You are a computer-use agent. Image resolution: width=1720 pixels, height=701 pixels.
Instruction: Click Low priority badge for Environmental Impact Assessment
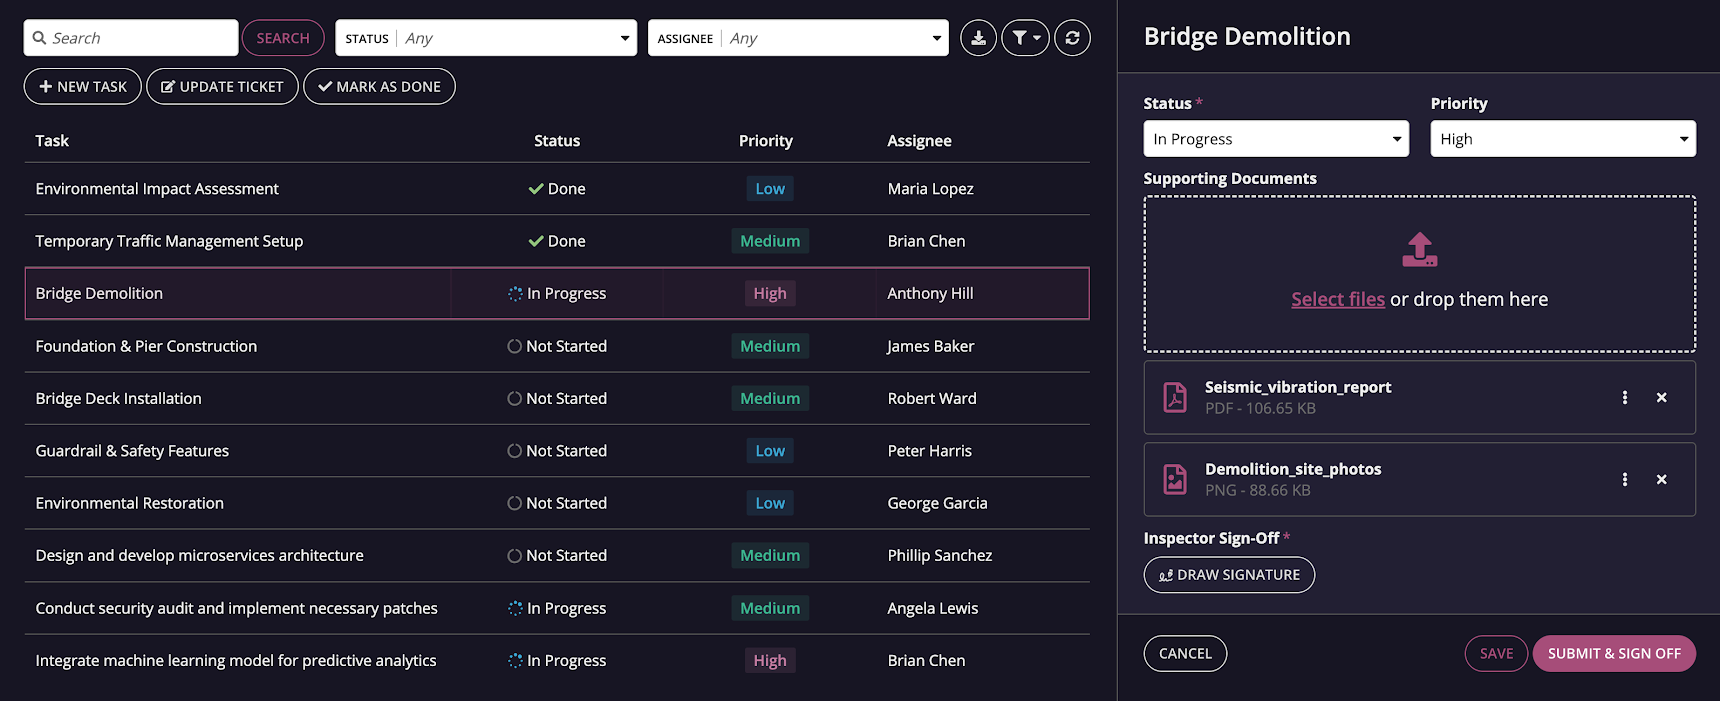coord(770,189)
